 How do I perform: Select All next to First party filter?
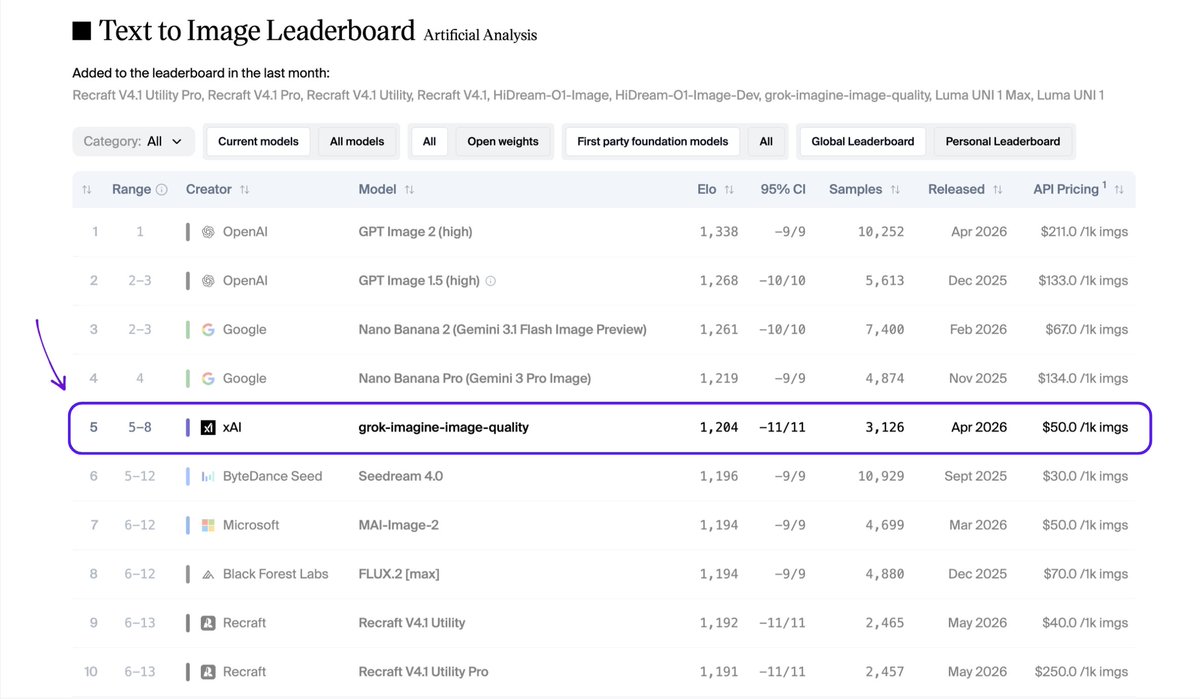click(766, 141)
